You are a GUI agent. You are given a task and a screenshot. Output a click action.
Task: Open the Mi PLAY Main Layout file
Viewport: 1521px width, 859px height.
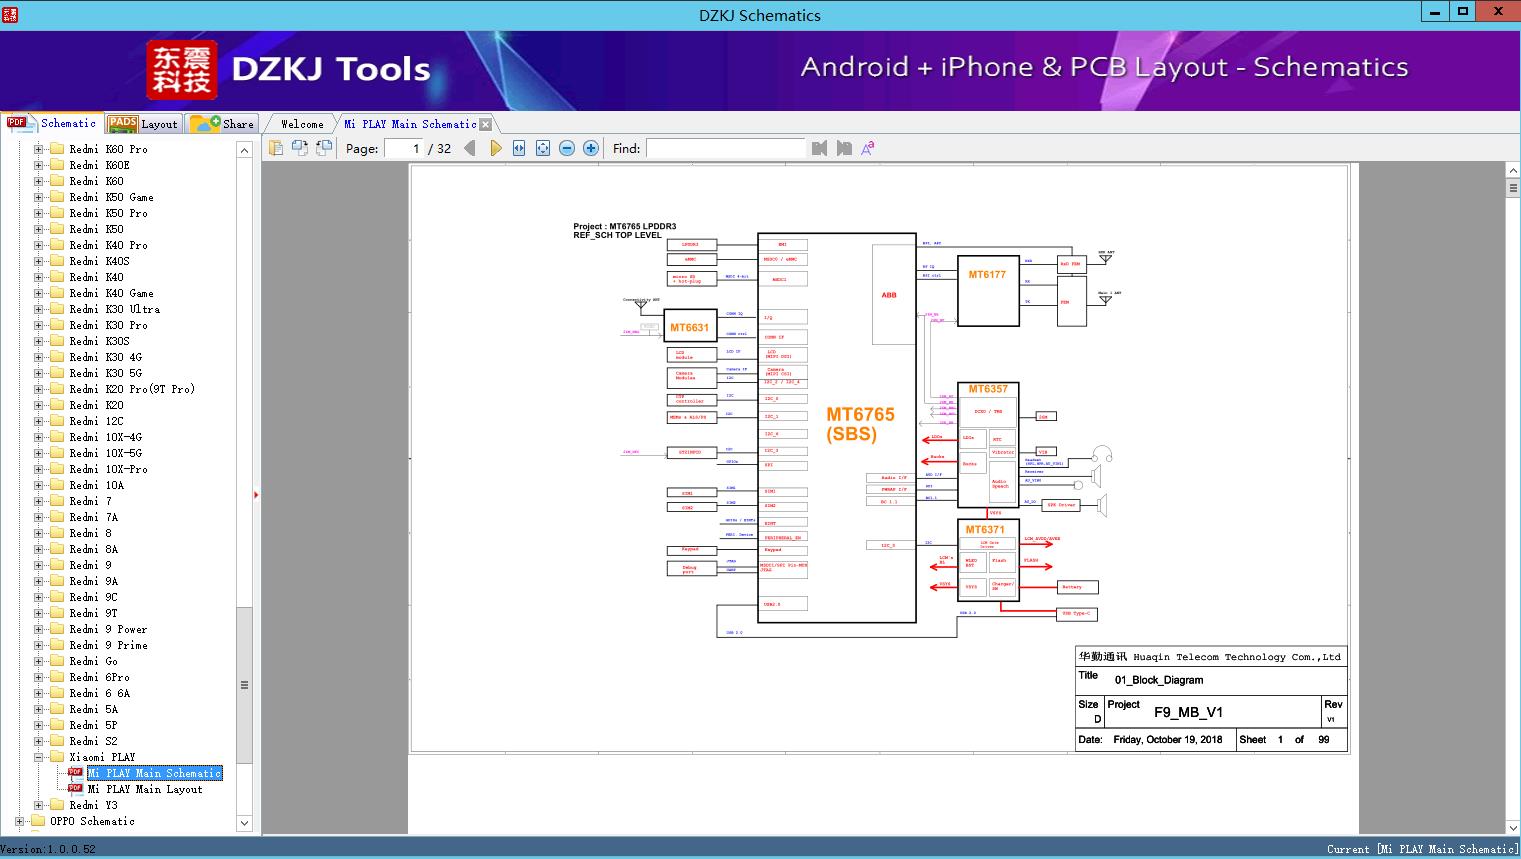coord(145,789)
